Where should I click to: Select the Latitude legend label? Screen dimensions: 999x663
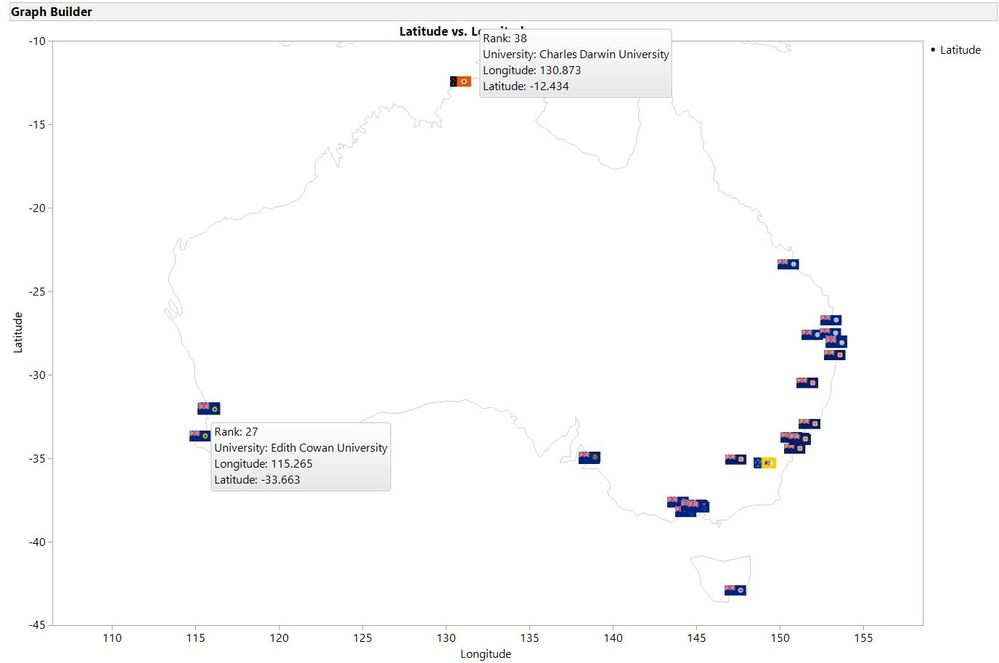pos(960,50)
